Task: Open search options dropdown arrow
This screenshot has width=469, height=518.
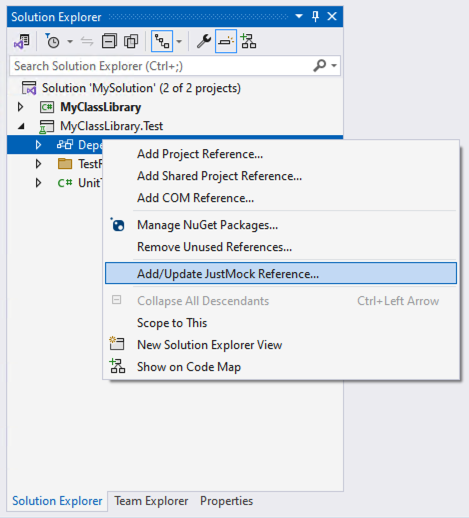Action: 334,66
